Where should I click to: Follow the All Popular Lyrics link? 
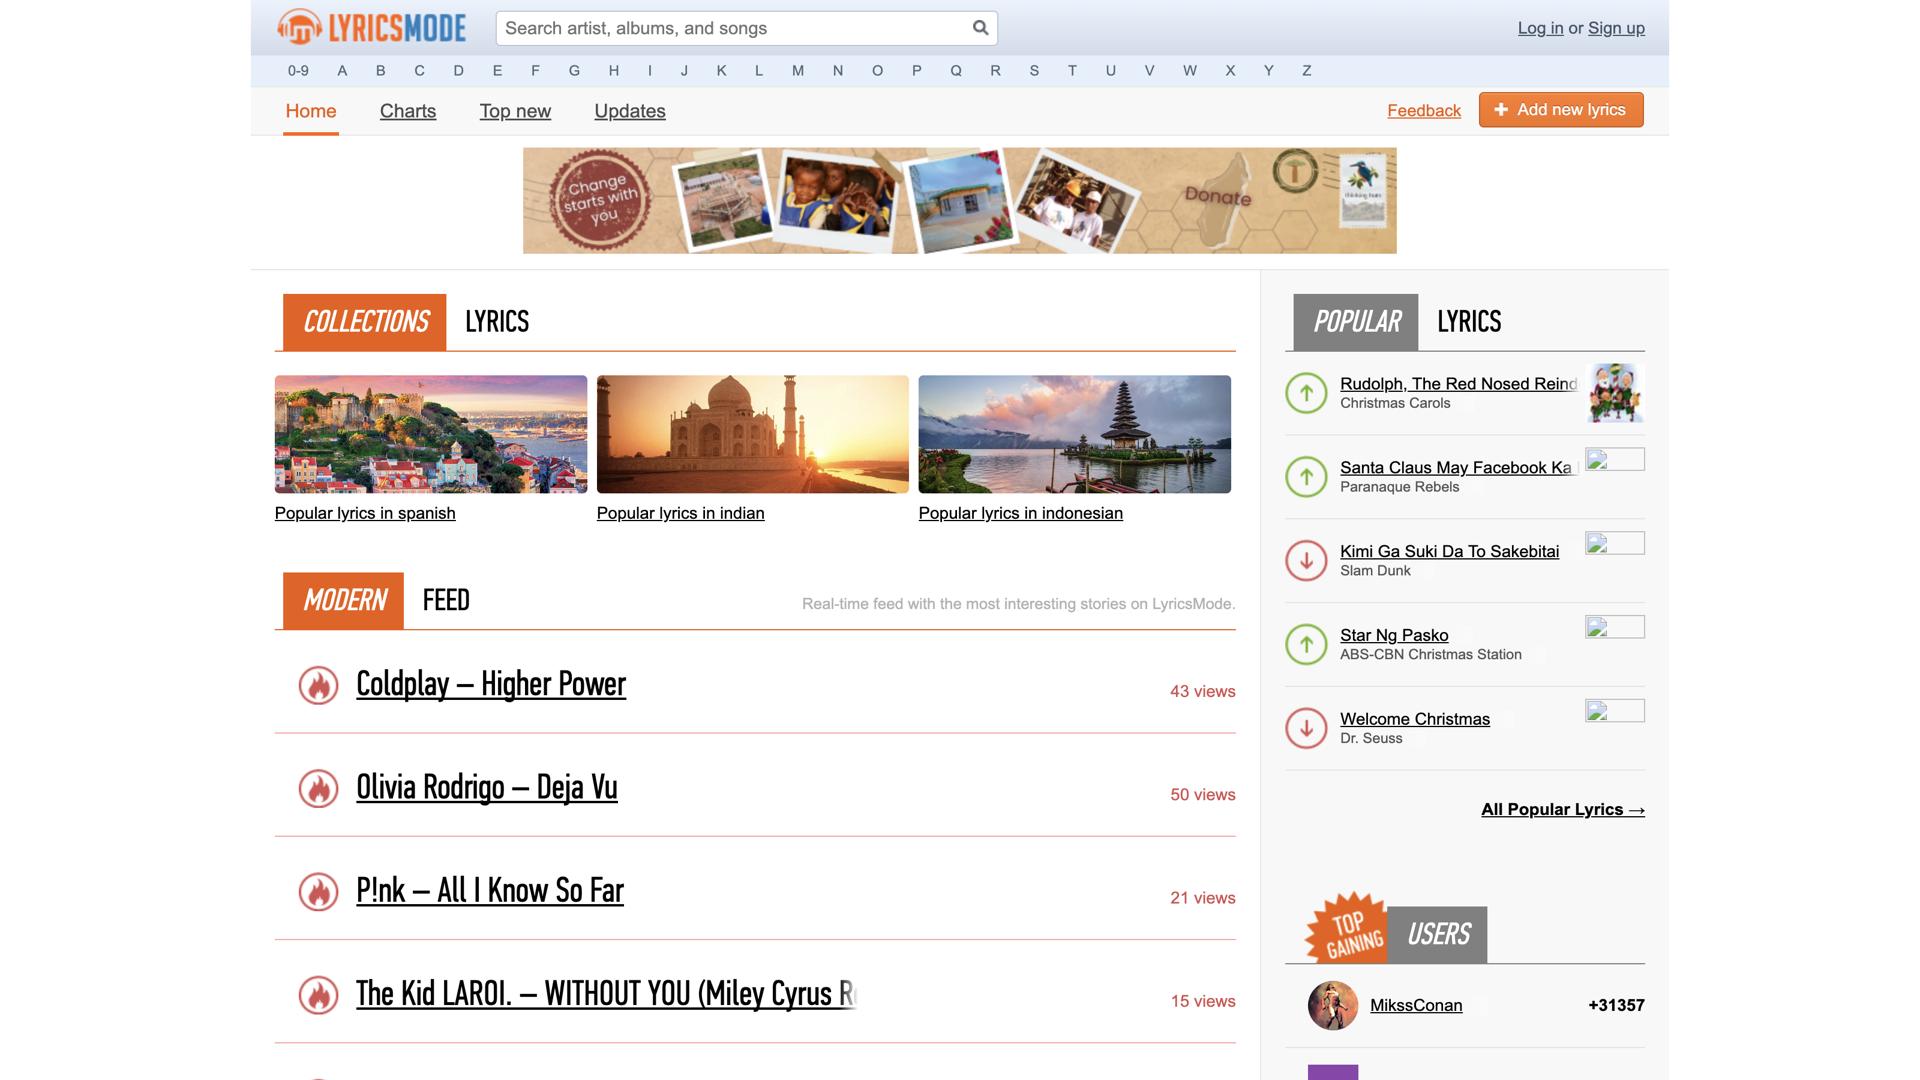(x=1562, y=810)
